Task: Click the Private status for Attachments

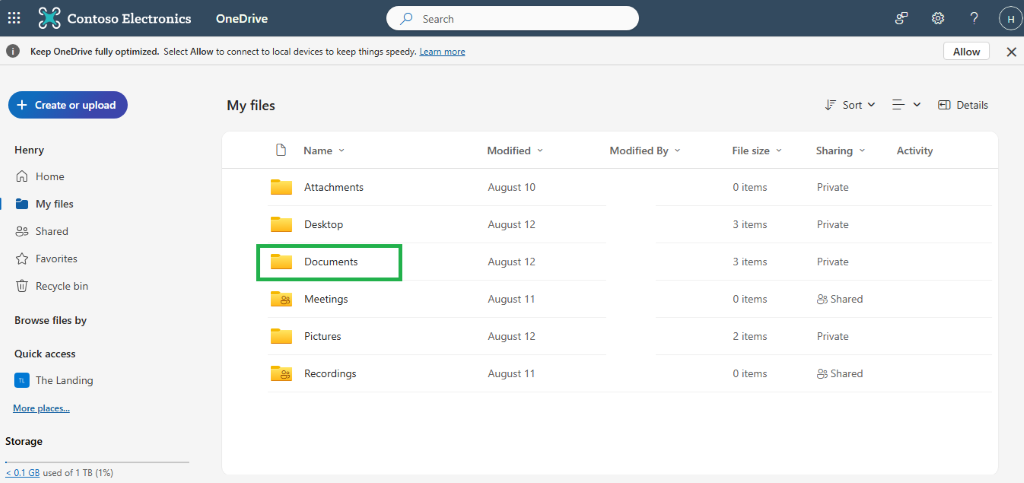Action: pyautogui.click(x=833, y=187)
